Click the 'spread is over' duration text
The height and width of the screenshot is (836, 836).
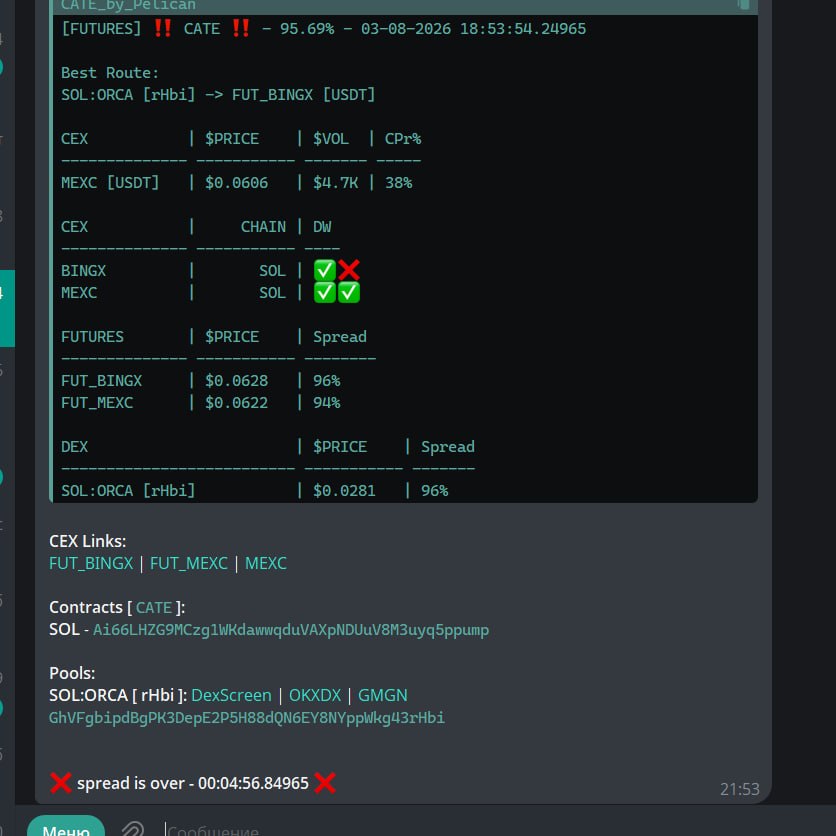pyautogui.click(x=193, y=783)
